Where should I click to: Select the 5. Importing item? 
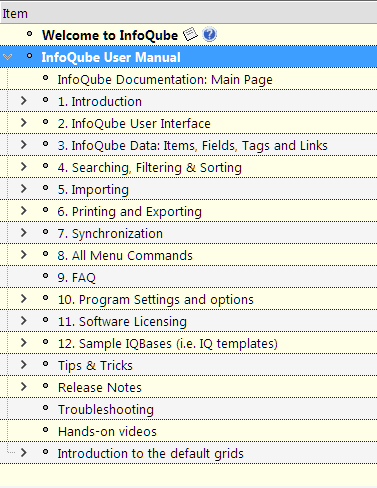[x=93, y=190]
